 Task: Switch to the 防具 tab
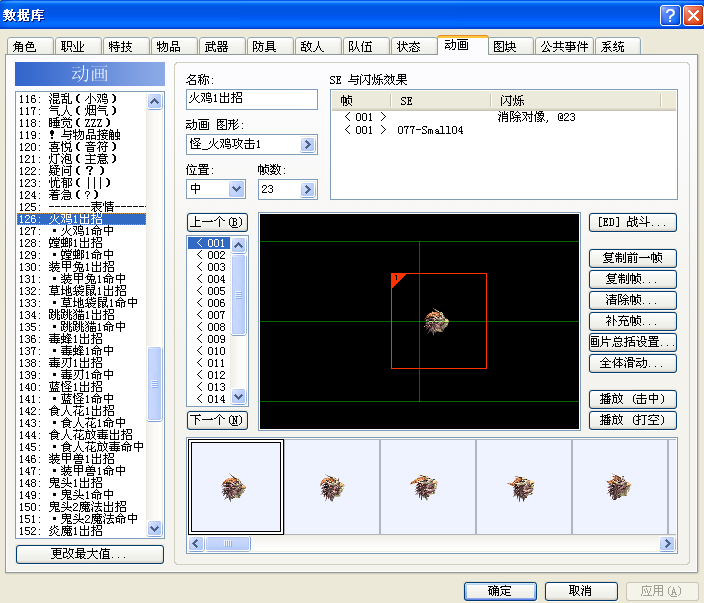point(269,46)
